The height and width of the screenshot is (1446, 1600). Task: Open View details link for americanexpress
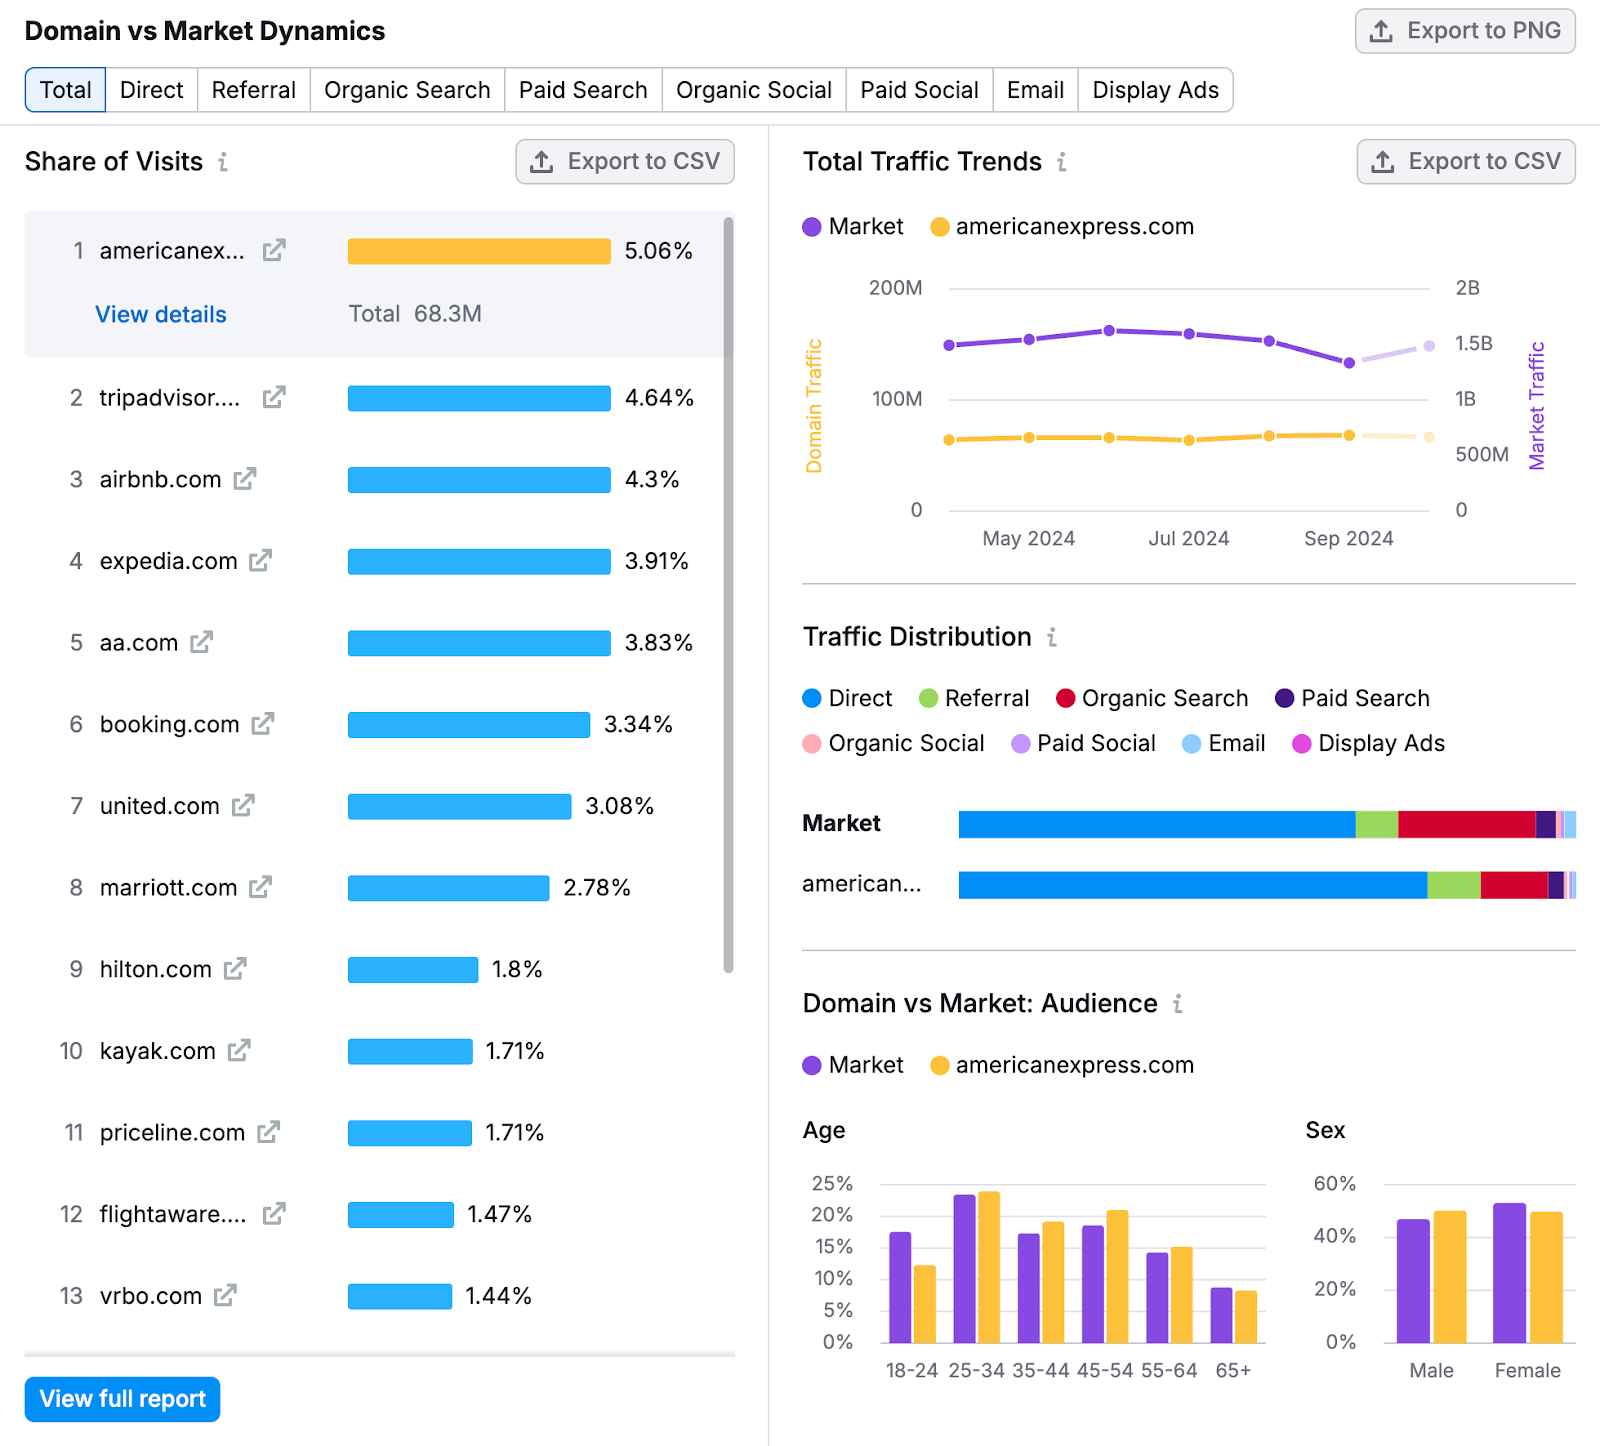tap(161, 314)
